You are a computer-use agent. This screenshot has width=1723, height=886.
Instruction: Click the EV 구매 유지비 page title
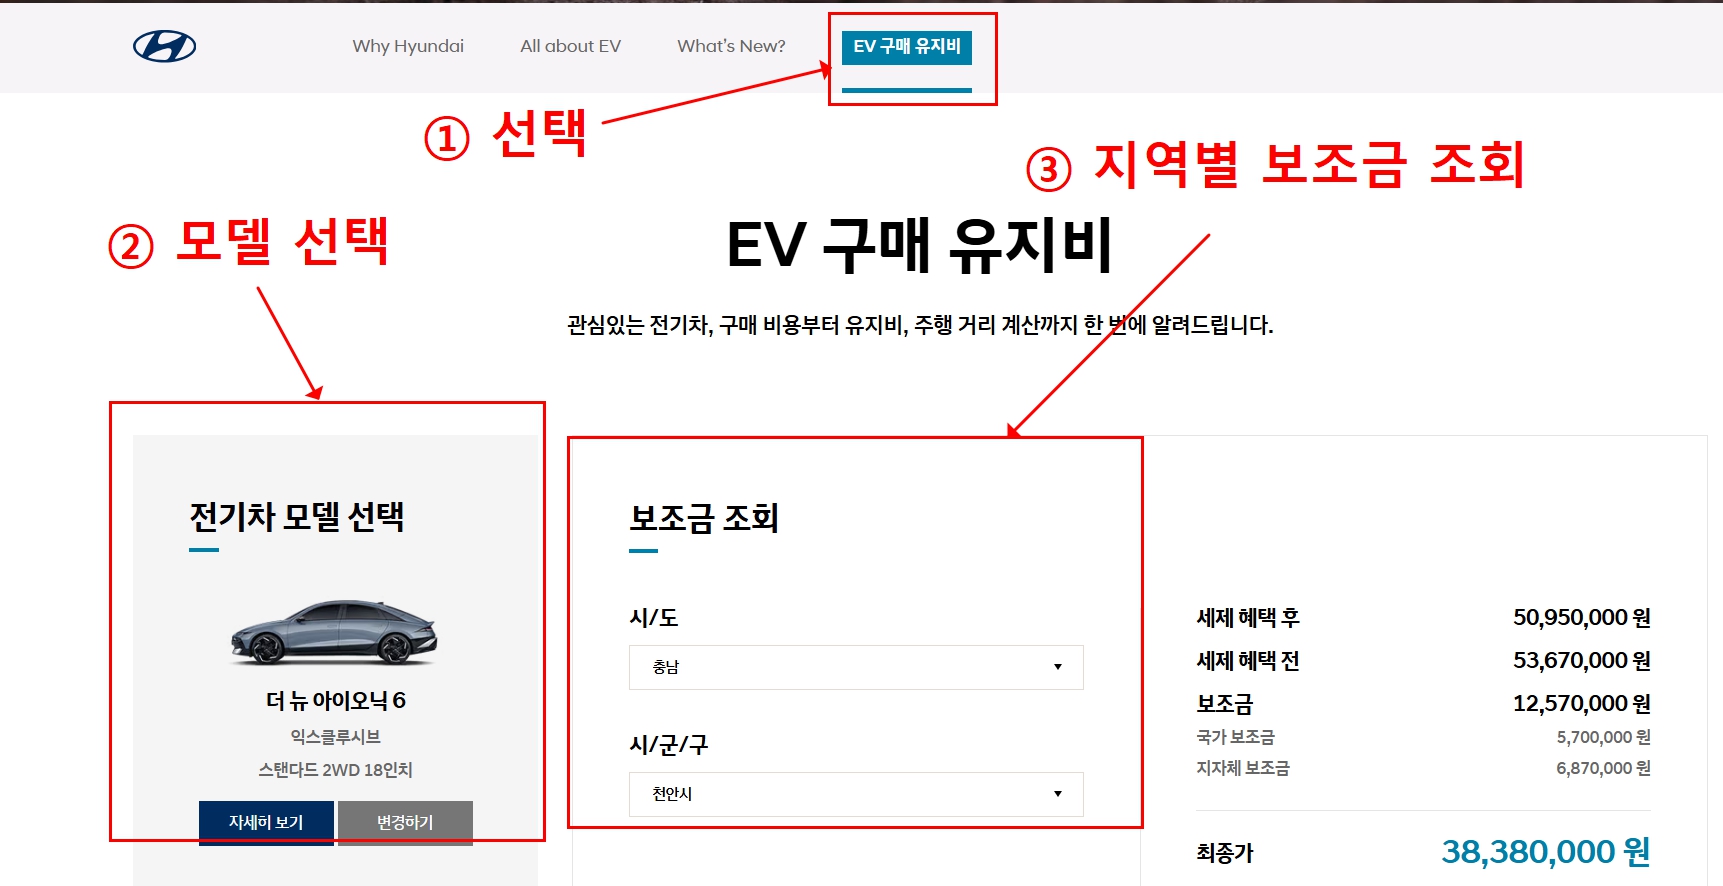tap(920, 245)
